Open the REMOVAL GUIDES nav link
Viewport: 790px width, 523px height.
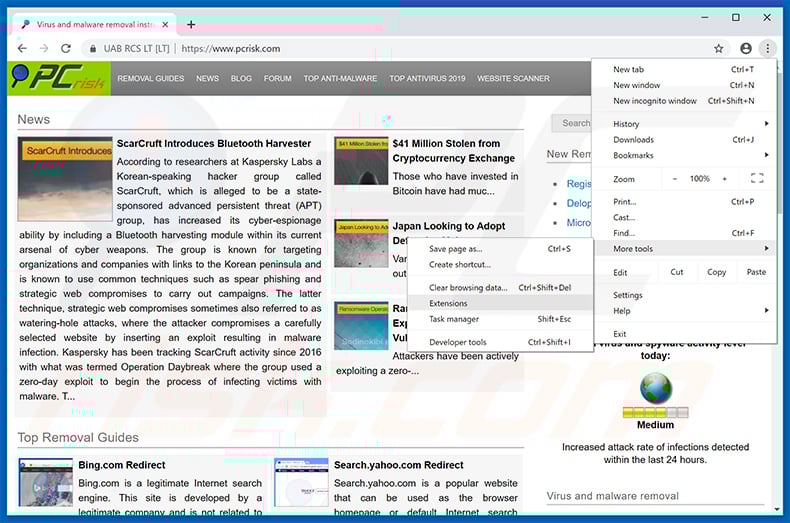click(151, 79)
